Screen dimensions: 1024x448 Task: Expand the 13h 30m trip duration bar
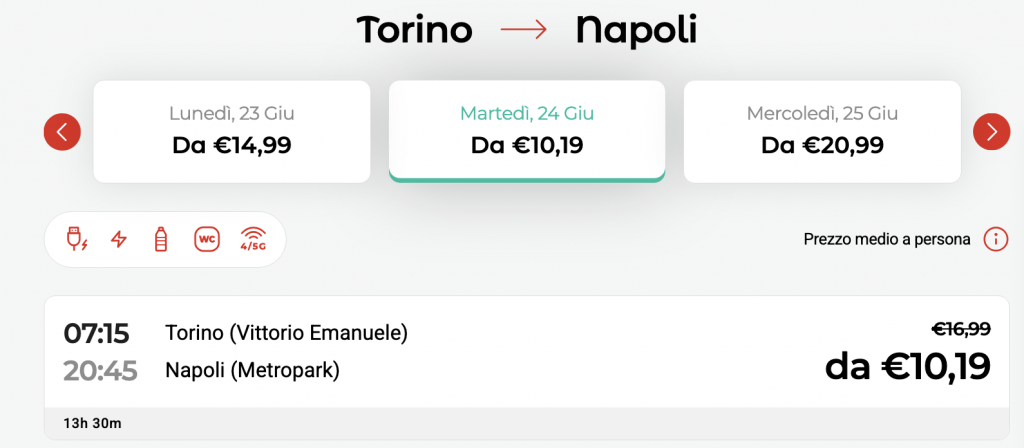526,423
